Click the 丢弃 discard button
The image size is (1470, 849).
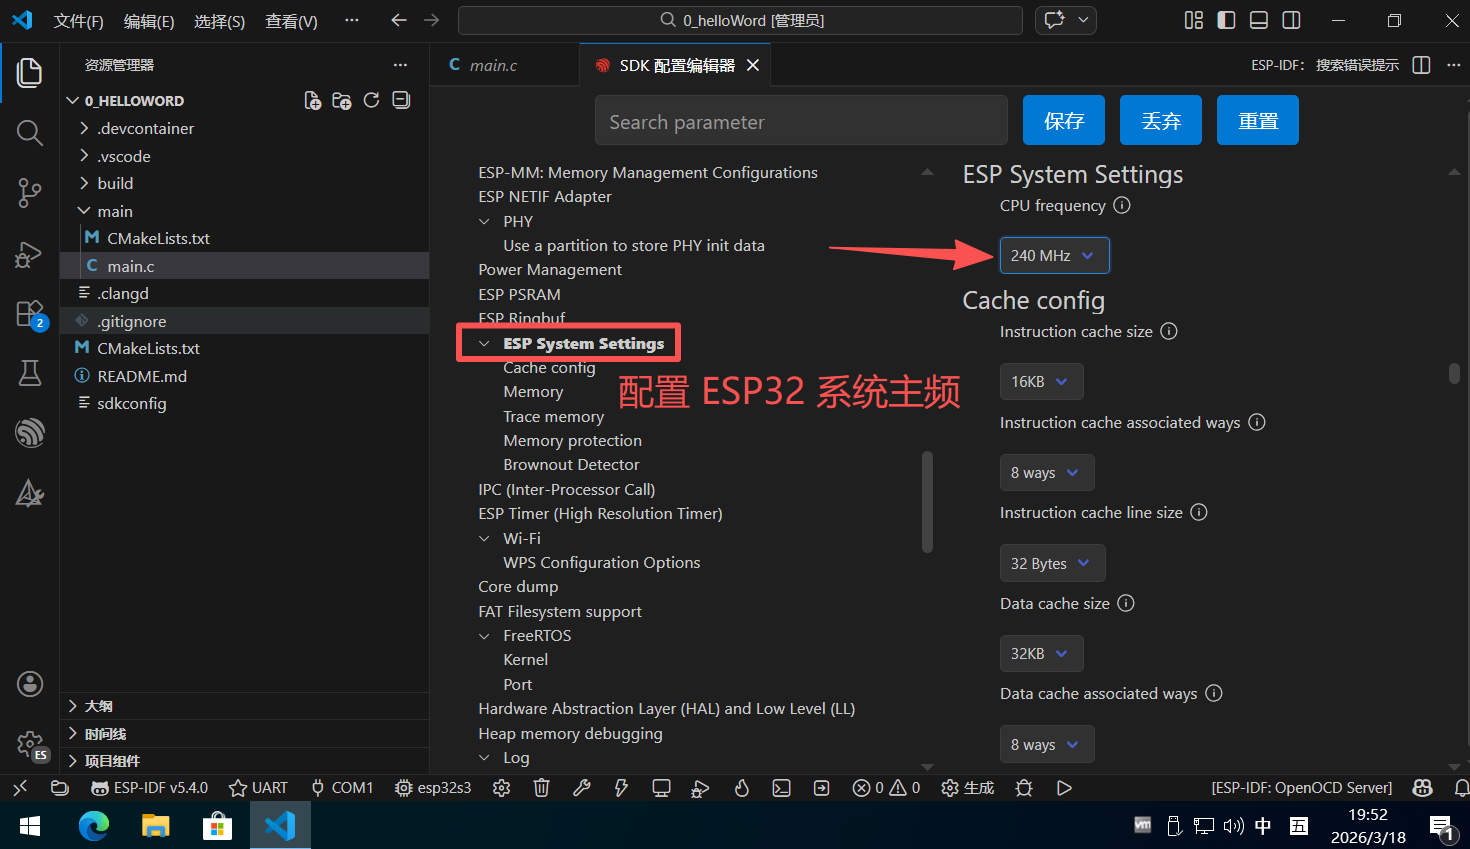pyautogui.click(x=1161, y=120)
